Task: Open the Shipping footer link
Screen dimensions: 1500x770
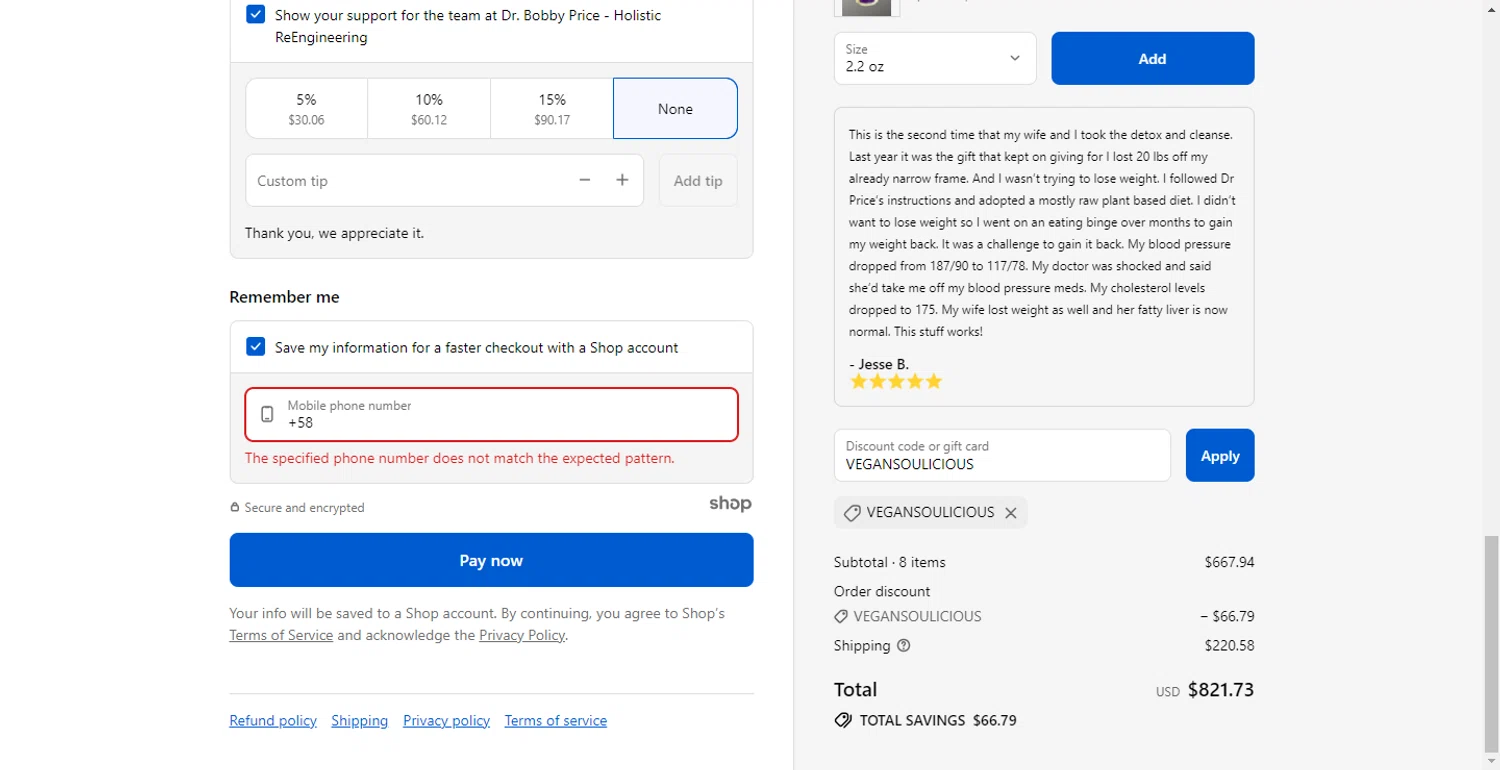Action: (x=360, y=720)
